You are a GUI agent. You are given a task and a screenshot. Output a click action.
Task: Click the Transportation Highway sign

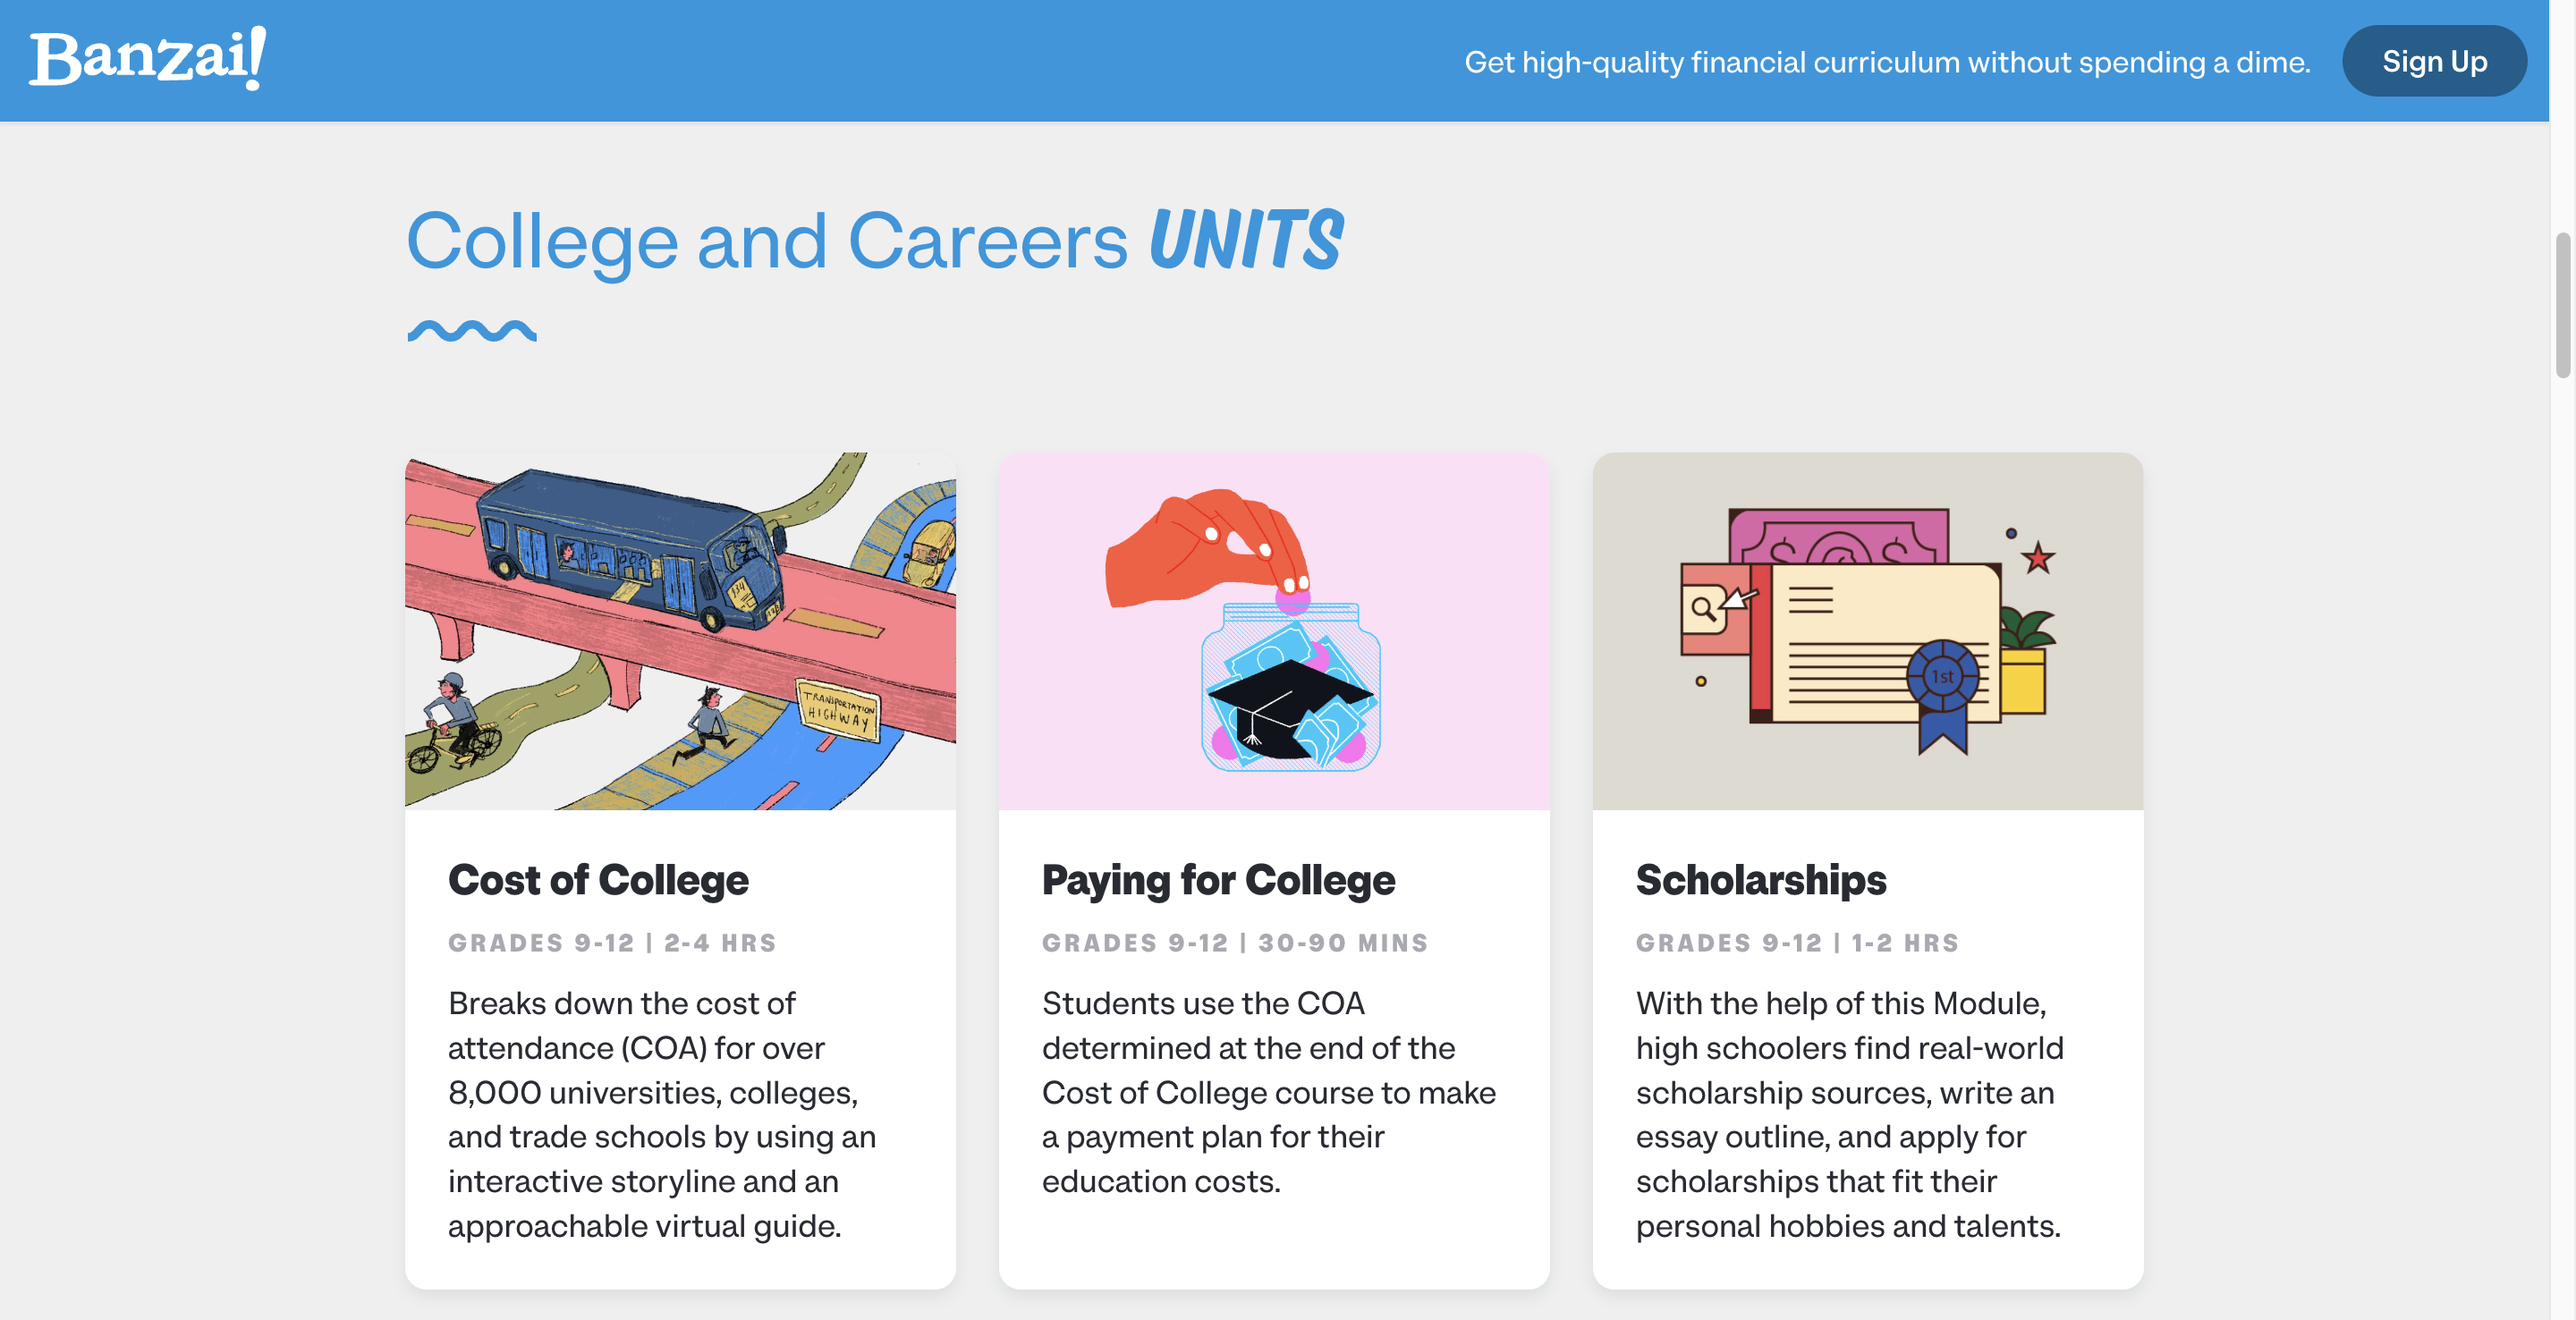pos(838,708)
